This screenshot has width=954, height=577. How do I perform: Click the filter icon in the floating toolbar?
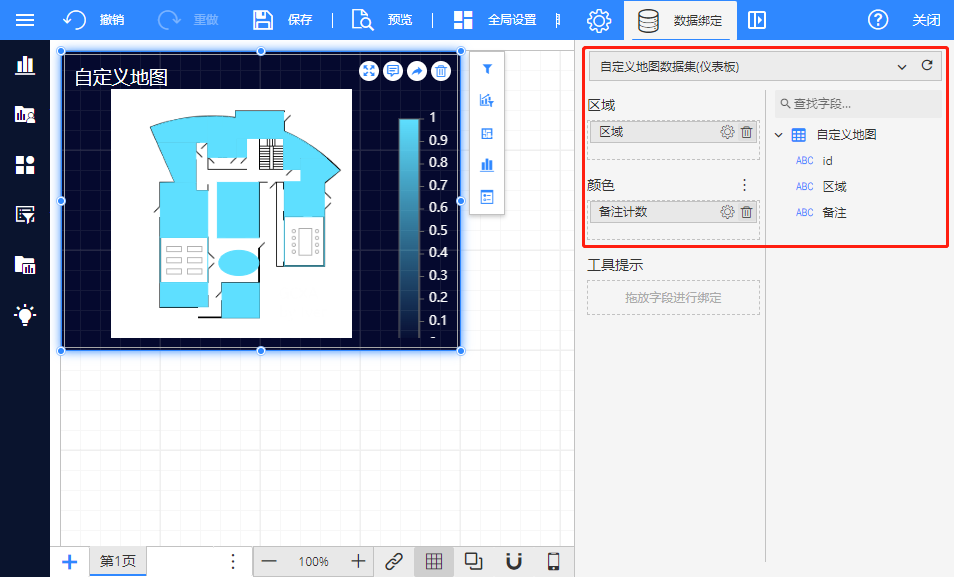click(x=487, y=70)
